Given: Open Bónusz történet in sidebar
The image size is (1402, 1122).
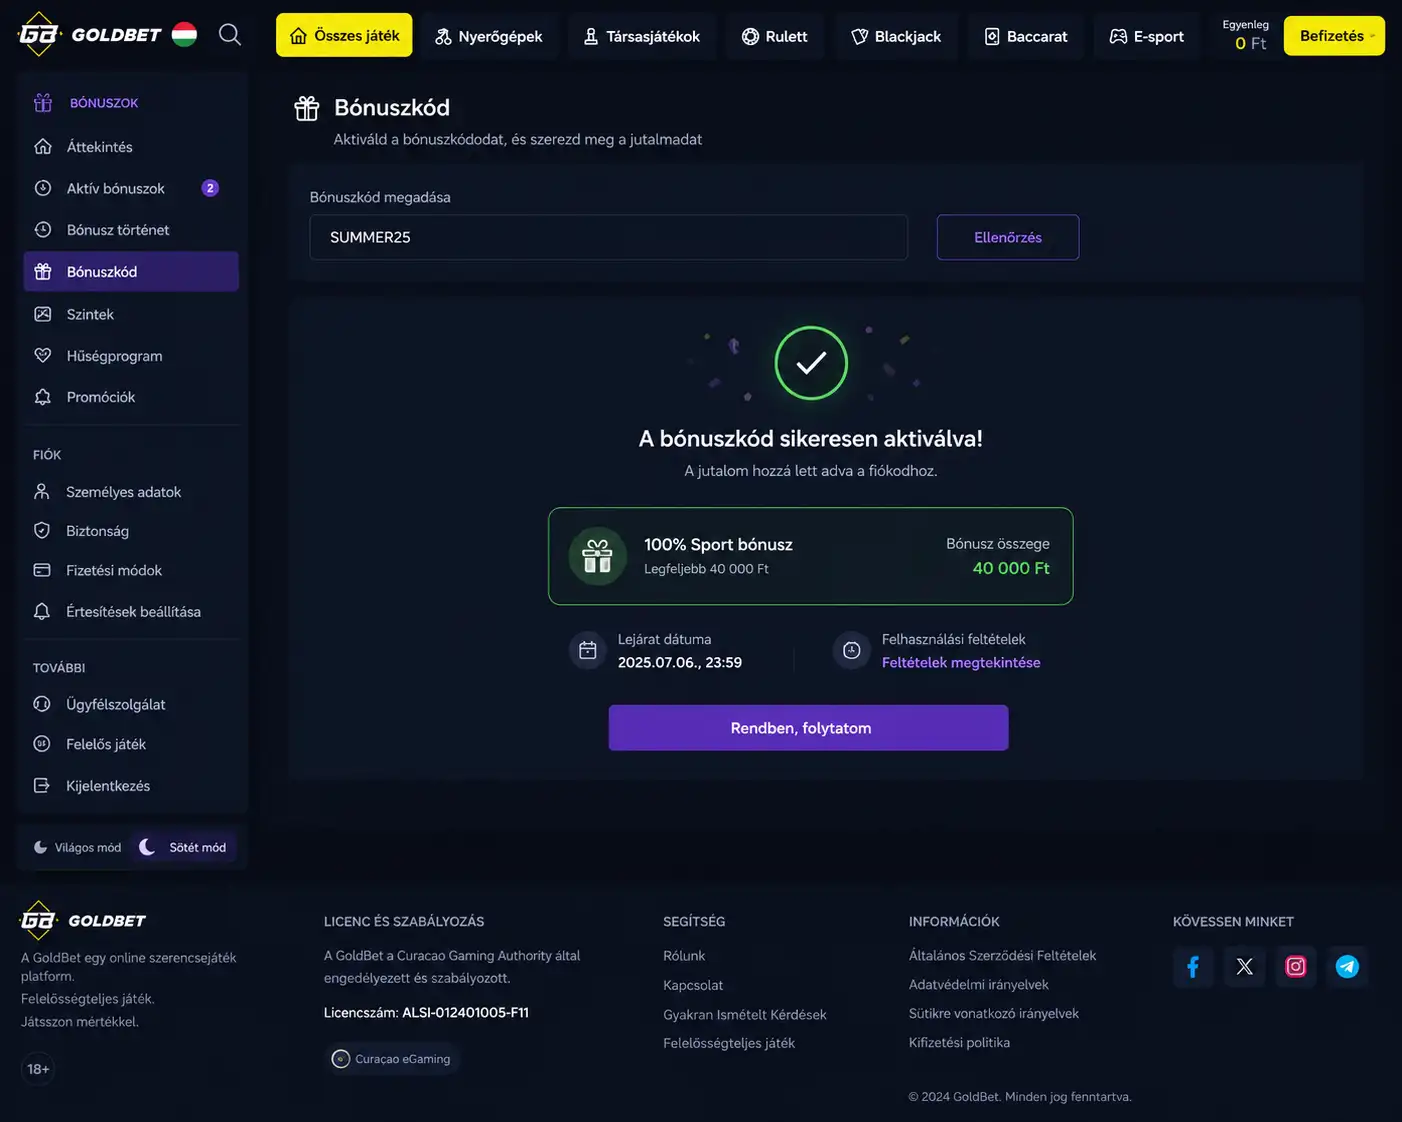Looking at the screenshot, I should (x=131, y=230).
